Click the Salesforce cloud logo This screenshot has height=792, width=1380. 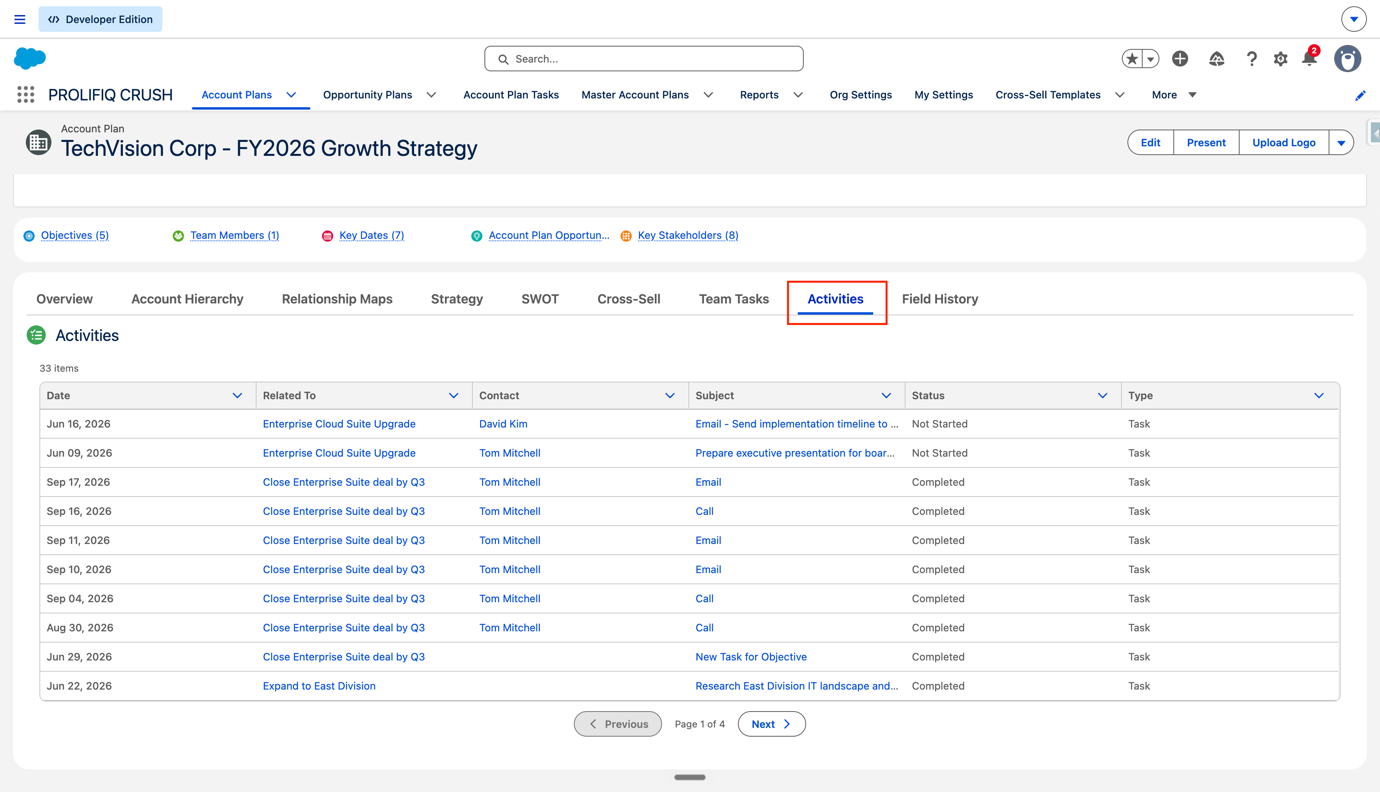30,58
